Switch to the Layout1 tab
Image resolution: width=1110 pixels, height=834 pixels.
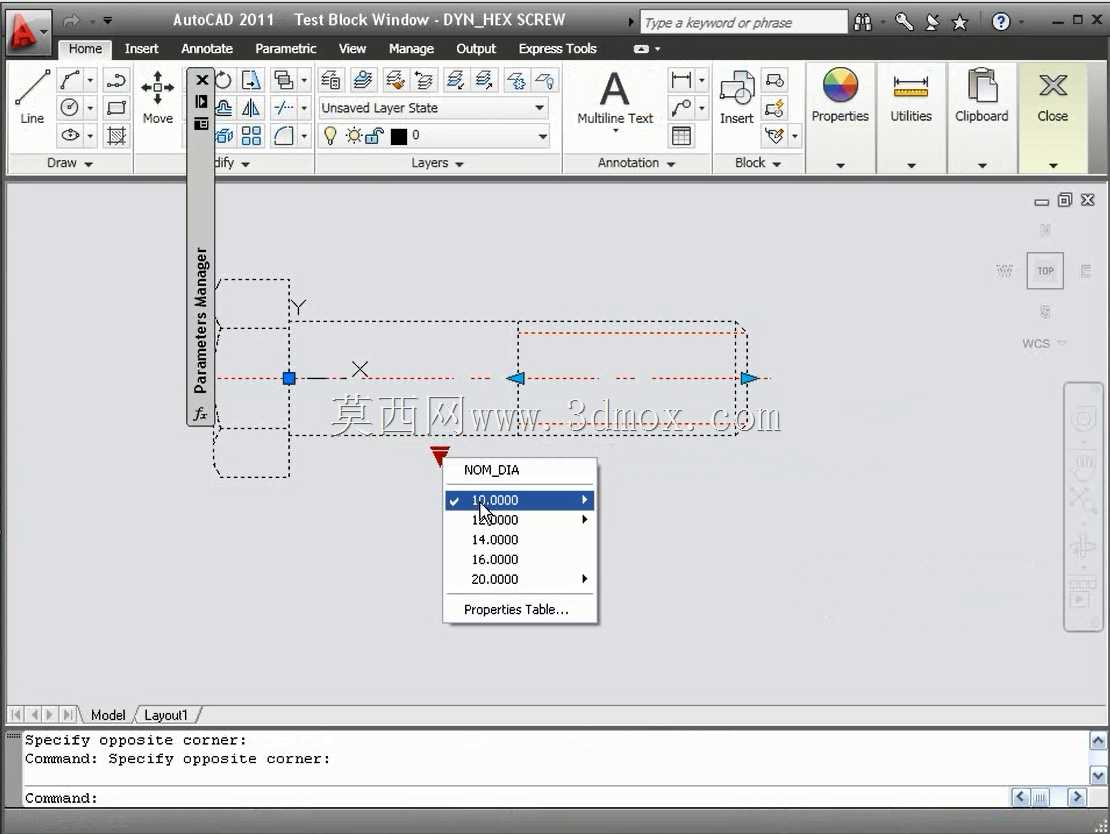166,715
